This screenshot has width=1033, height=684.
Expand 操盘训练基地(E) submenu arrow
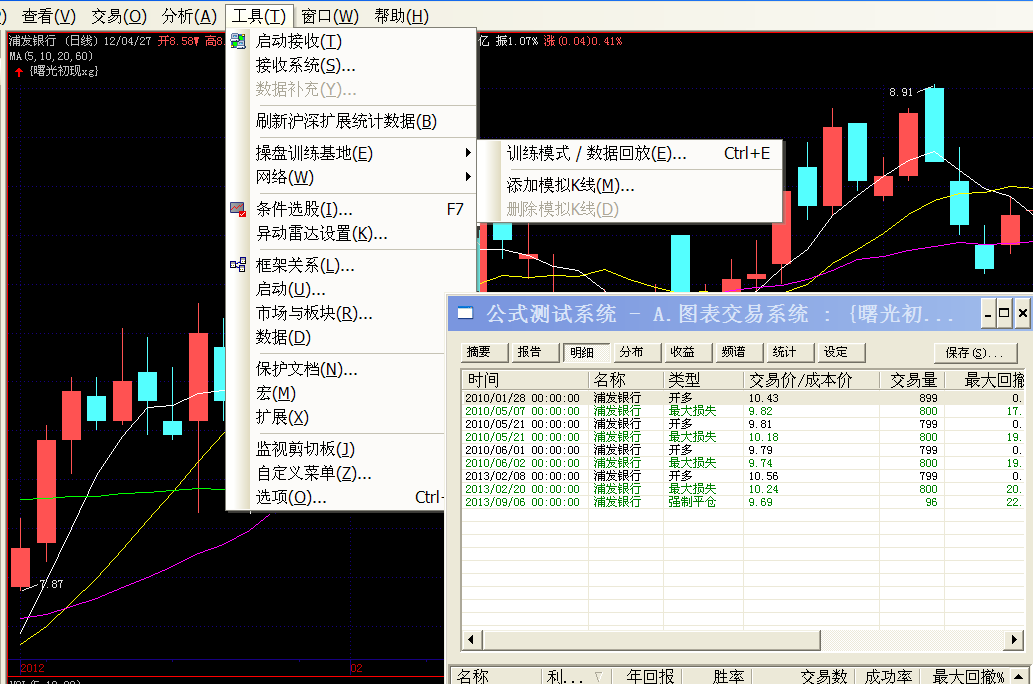pyautogui.click(x=468, y=153)
